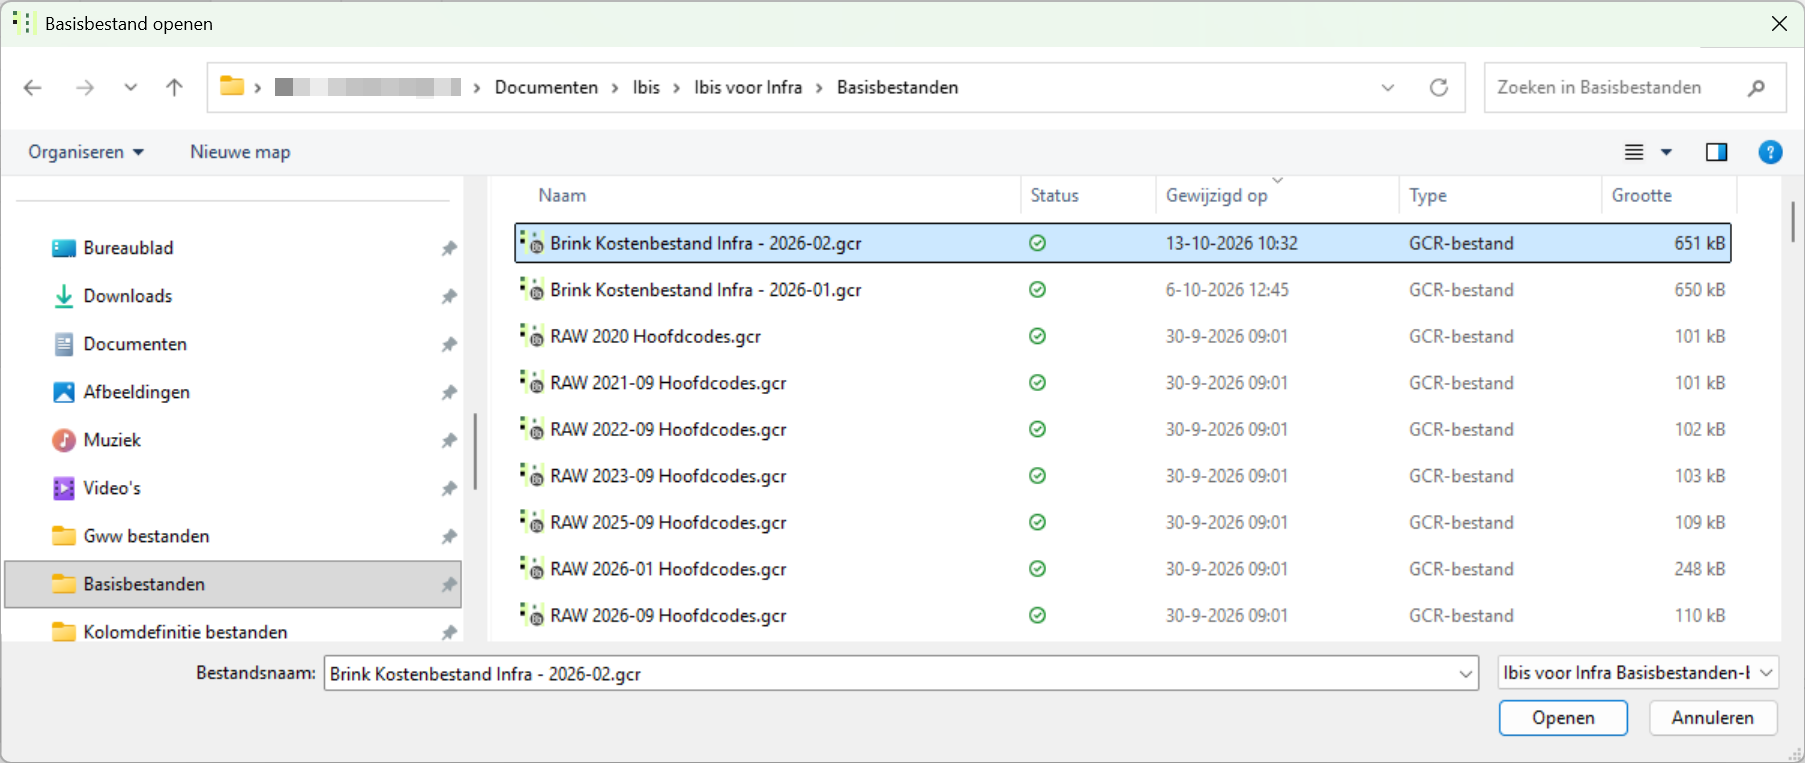The image size is (1805, 763).
Task: Open the Muziek folder in the sidebar
Action: click(x=112, y=440)
